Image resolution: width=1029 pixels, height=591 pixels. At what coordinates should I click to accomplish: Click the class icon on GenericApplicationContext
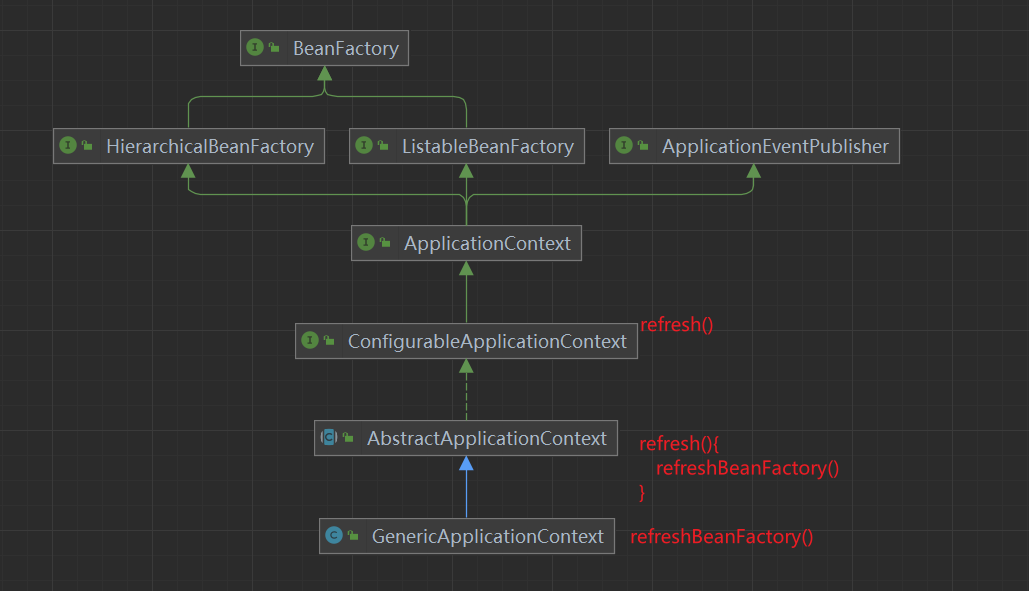click(334, 535)
